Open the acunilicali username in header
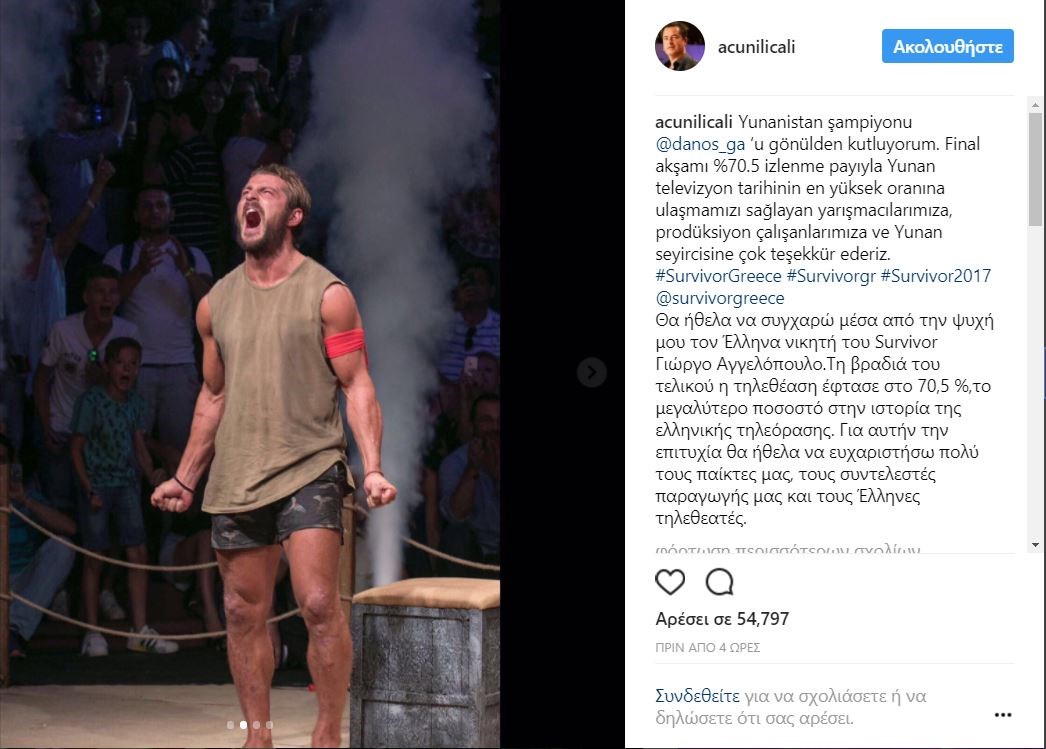 (756, 47)
